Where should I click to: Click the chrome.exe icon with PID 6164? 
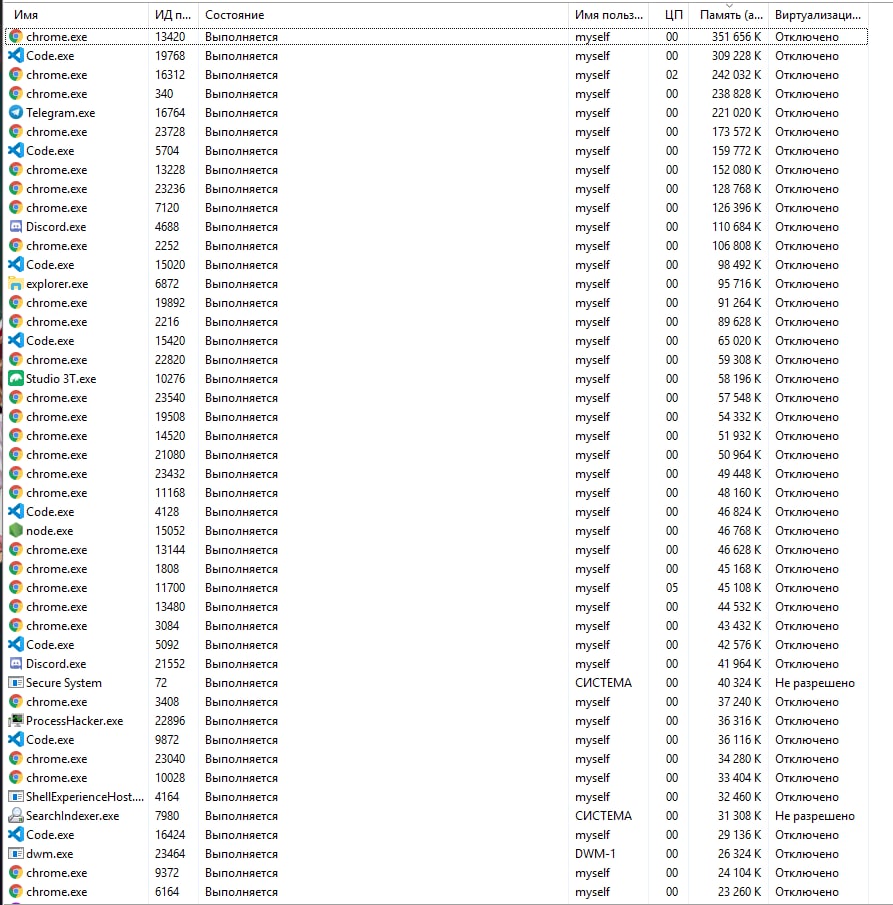click(16, 892)
